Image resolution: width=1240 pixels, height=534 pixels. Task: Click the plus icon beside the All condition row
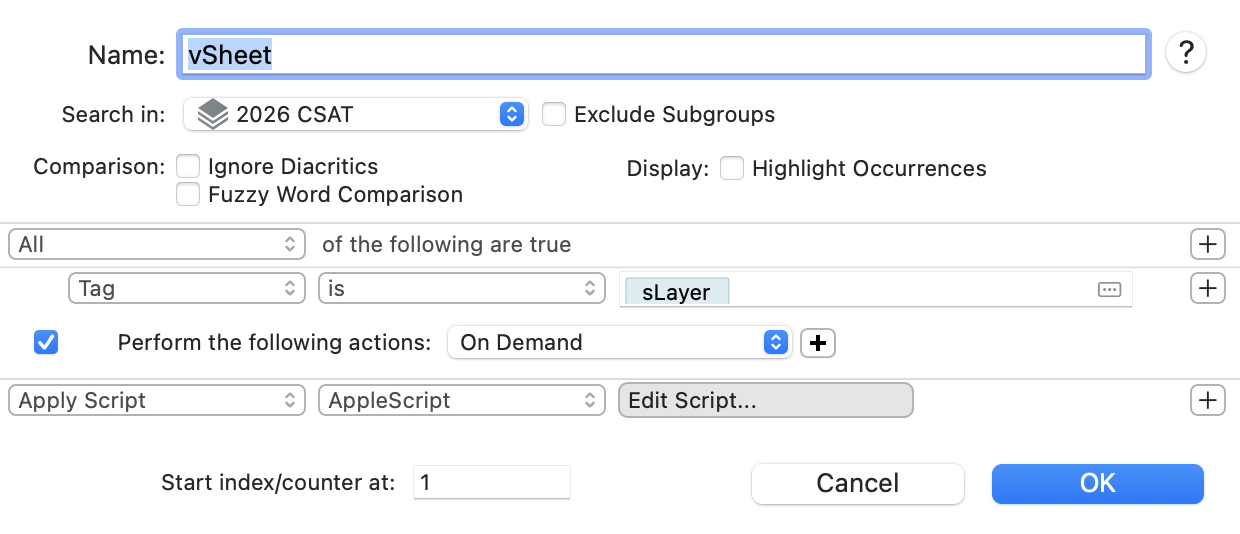pyautogui.click(x=1207, y=244)
